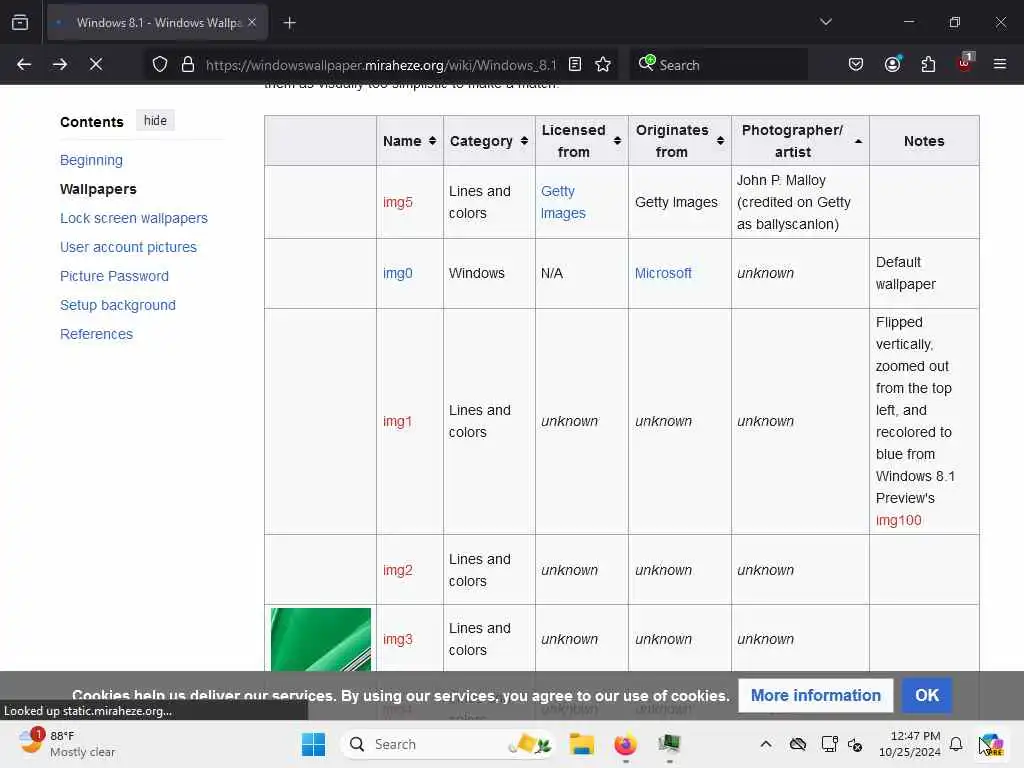This screenshot has height=768, width=1024.
Task: Open the tray icon left of clock
Action: (x=855, y=744)
